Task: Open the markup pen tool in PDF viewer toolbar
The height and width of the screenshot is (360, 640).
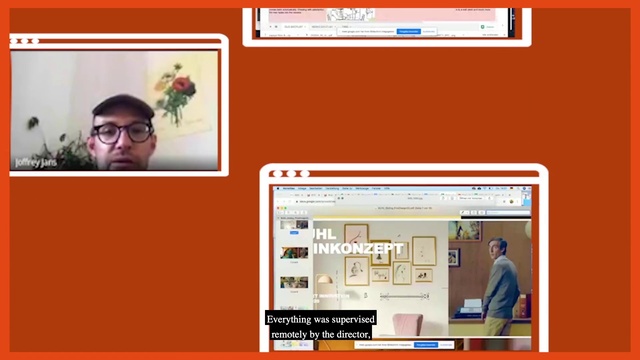Action: [464, 213]
